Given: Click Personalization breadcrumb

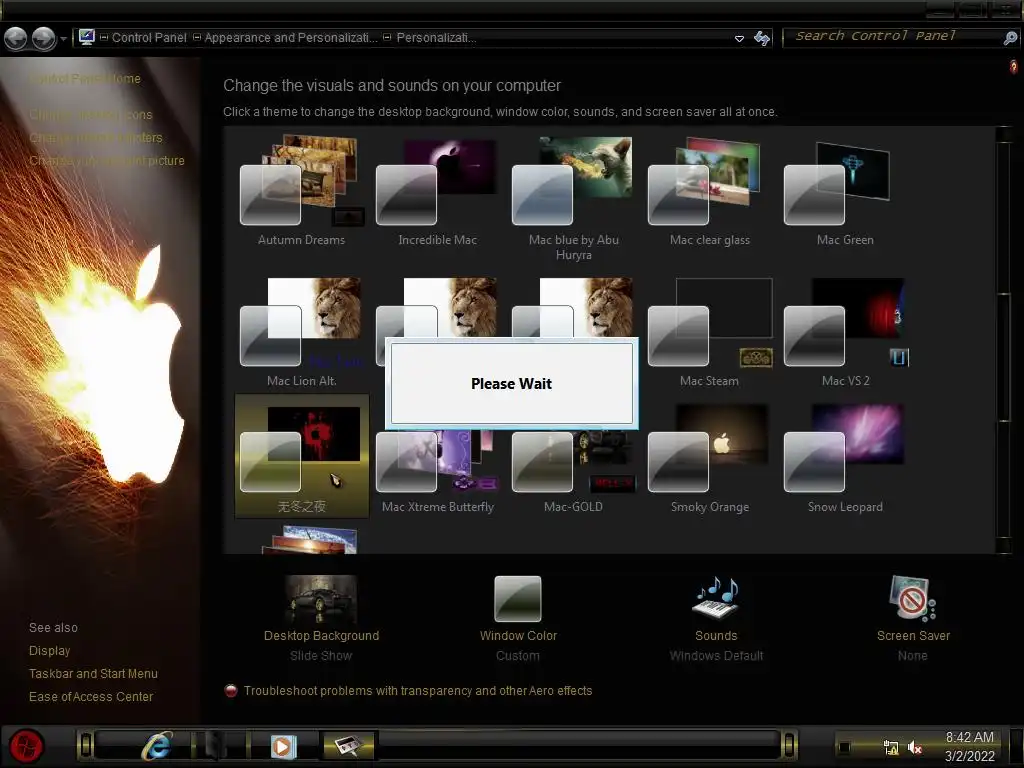Looking at the screenshot, I should 436,38.
